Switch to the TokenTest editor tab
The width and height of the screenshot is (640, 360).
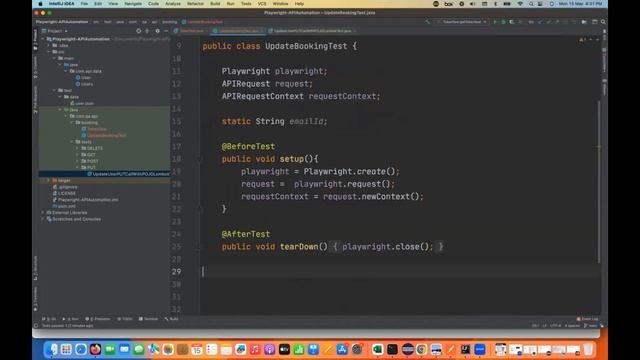click(191, 31)
